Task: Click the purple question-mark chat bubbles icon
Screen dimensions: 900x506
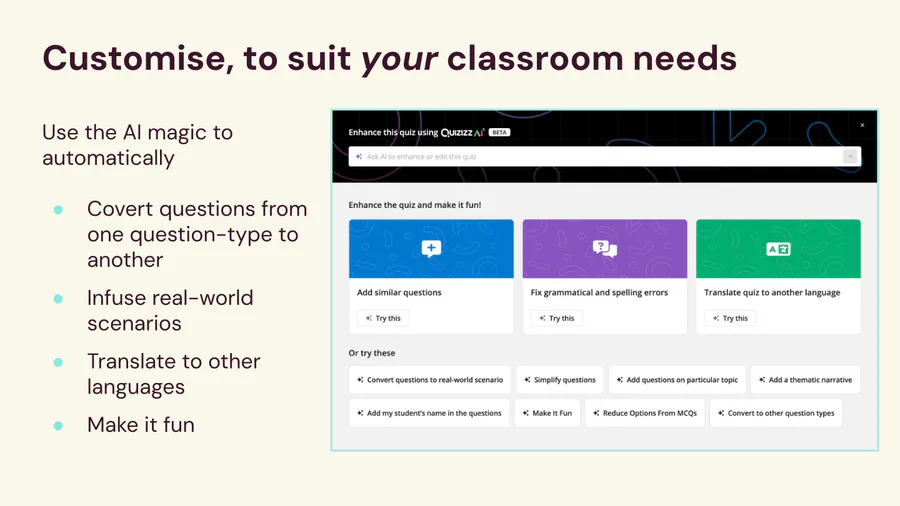Action: coord(604,249)
